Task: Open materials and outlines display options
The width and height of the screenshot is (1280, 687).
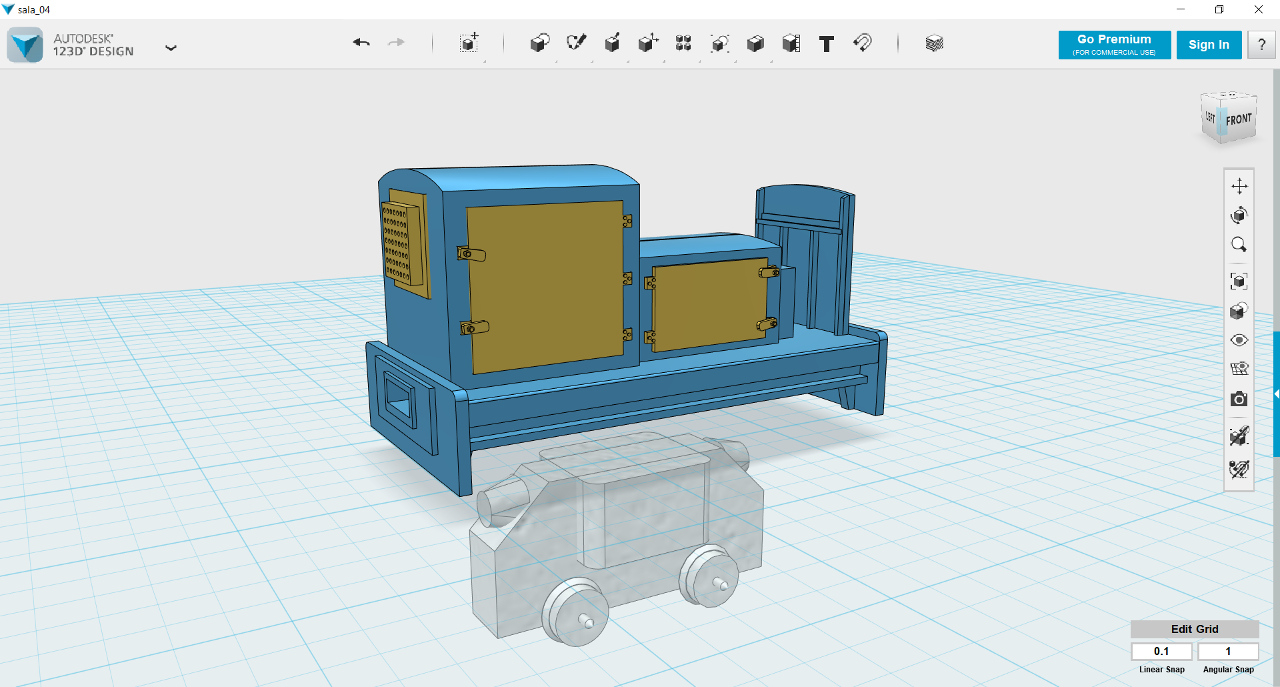Action: 1239,311
